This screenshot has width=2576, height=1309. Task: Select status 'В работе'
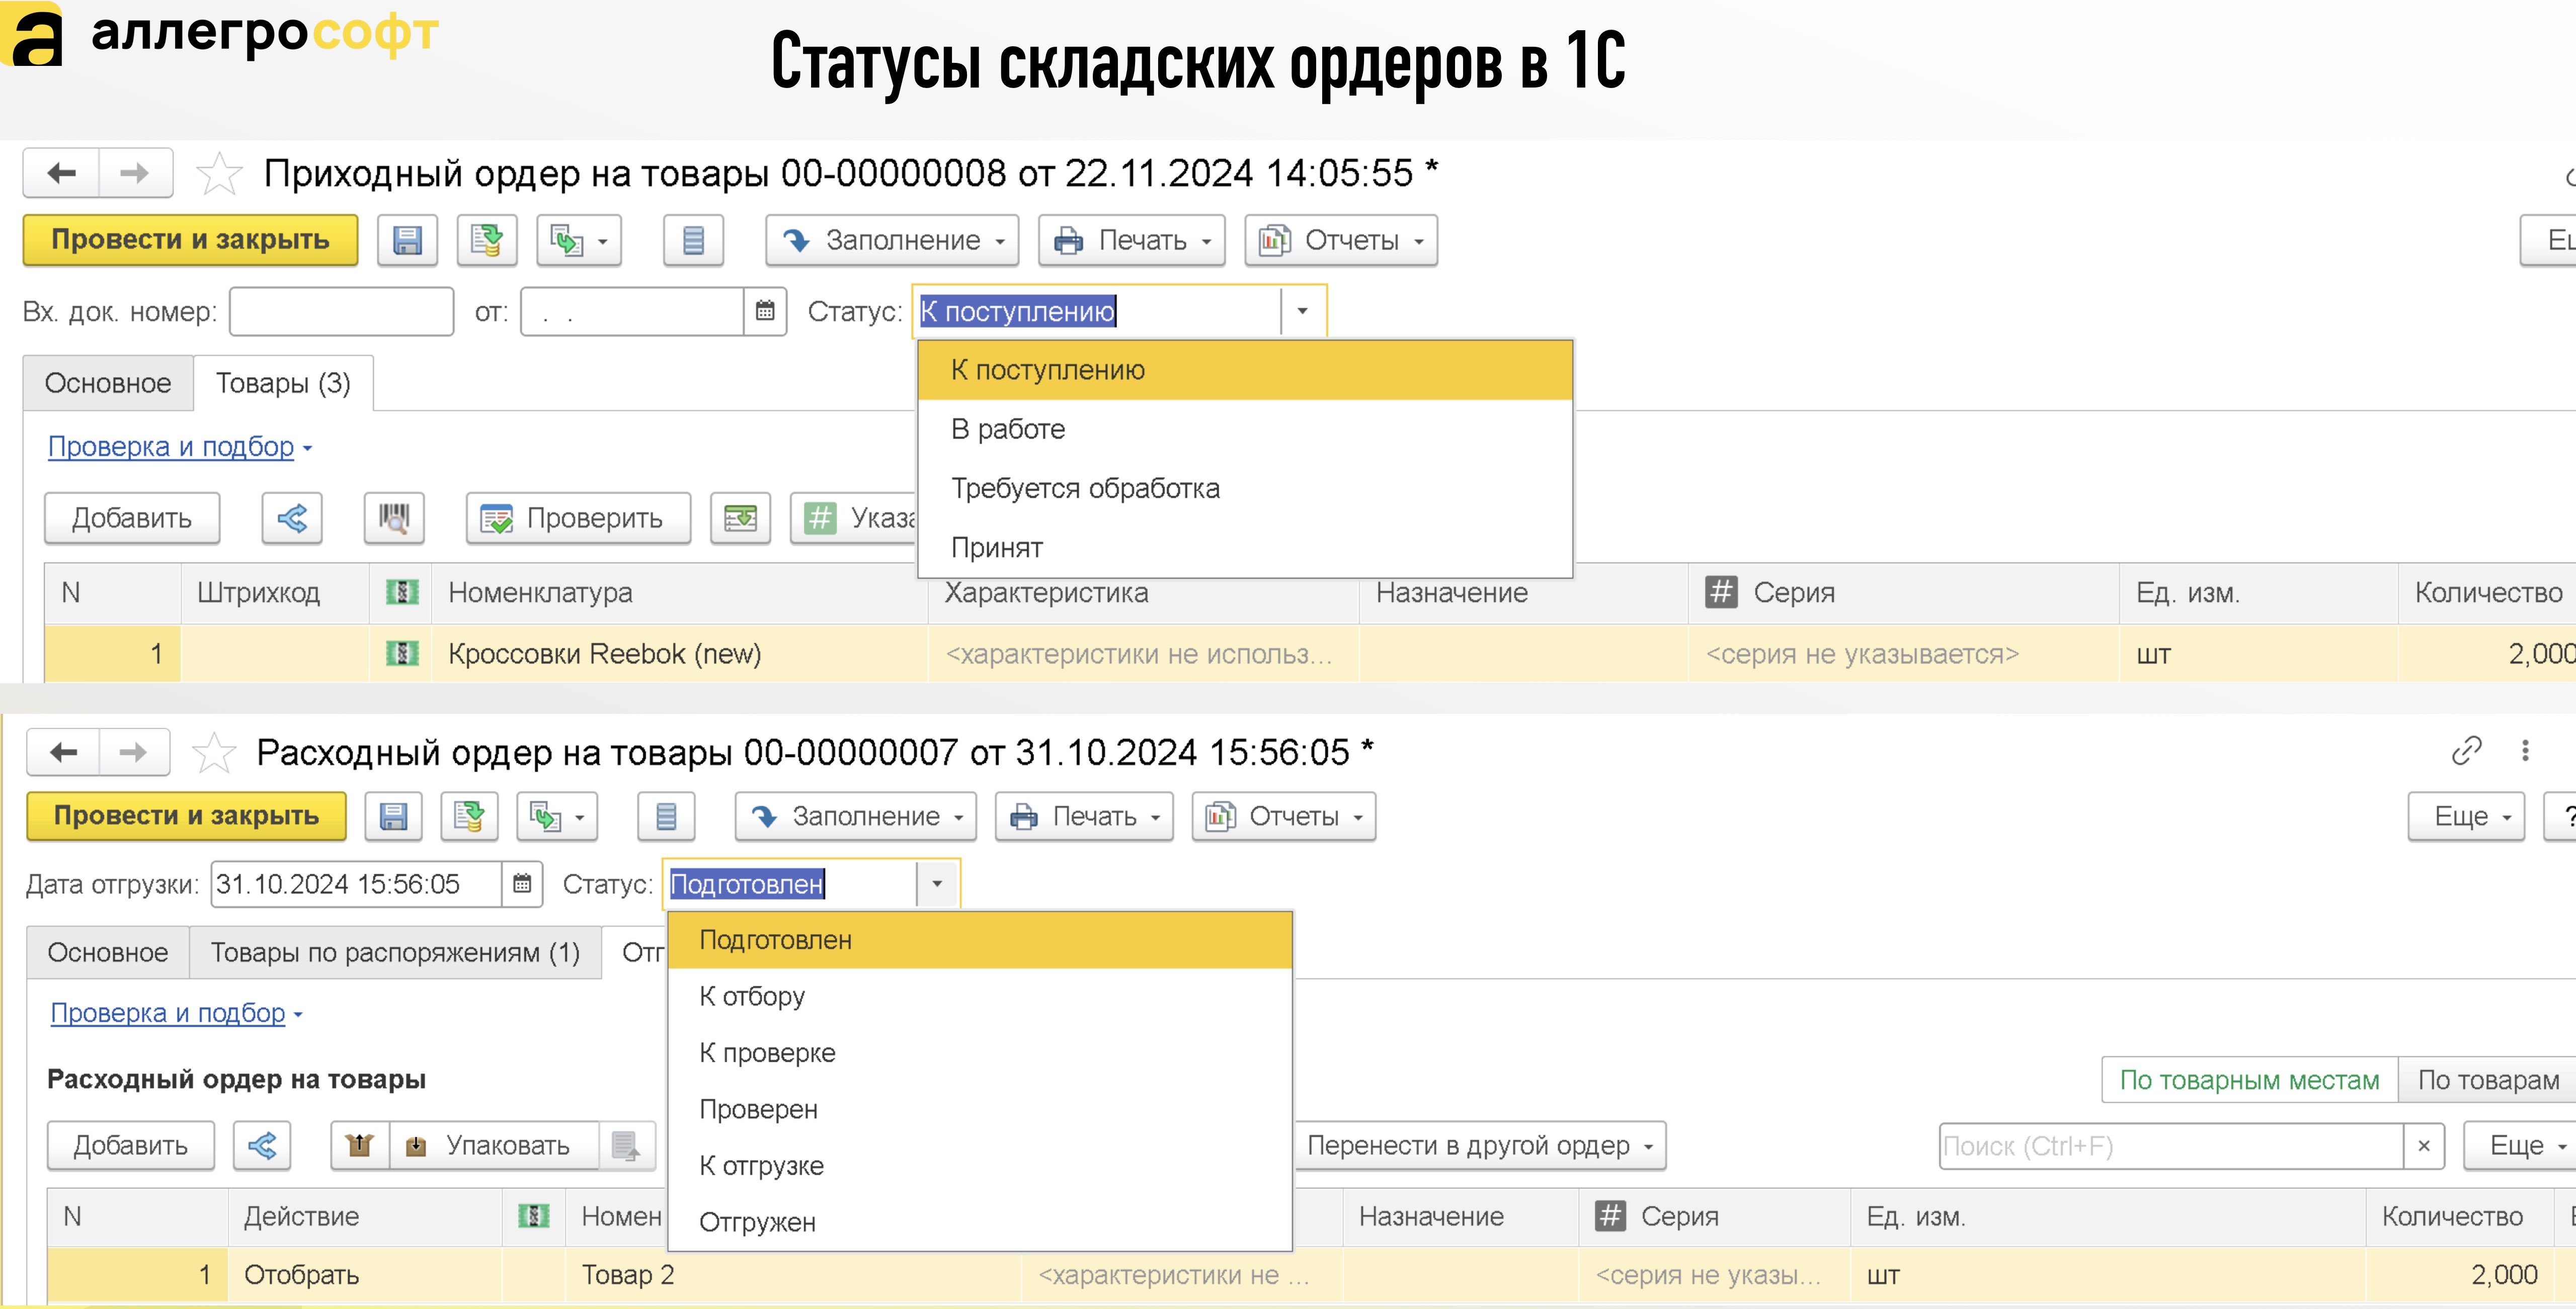click(x=1245, y=429)
